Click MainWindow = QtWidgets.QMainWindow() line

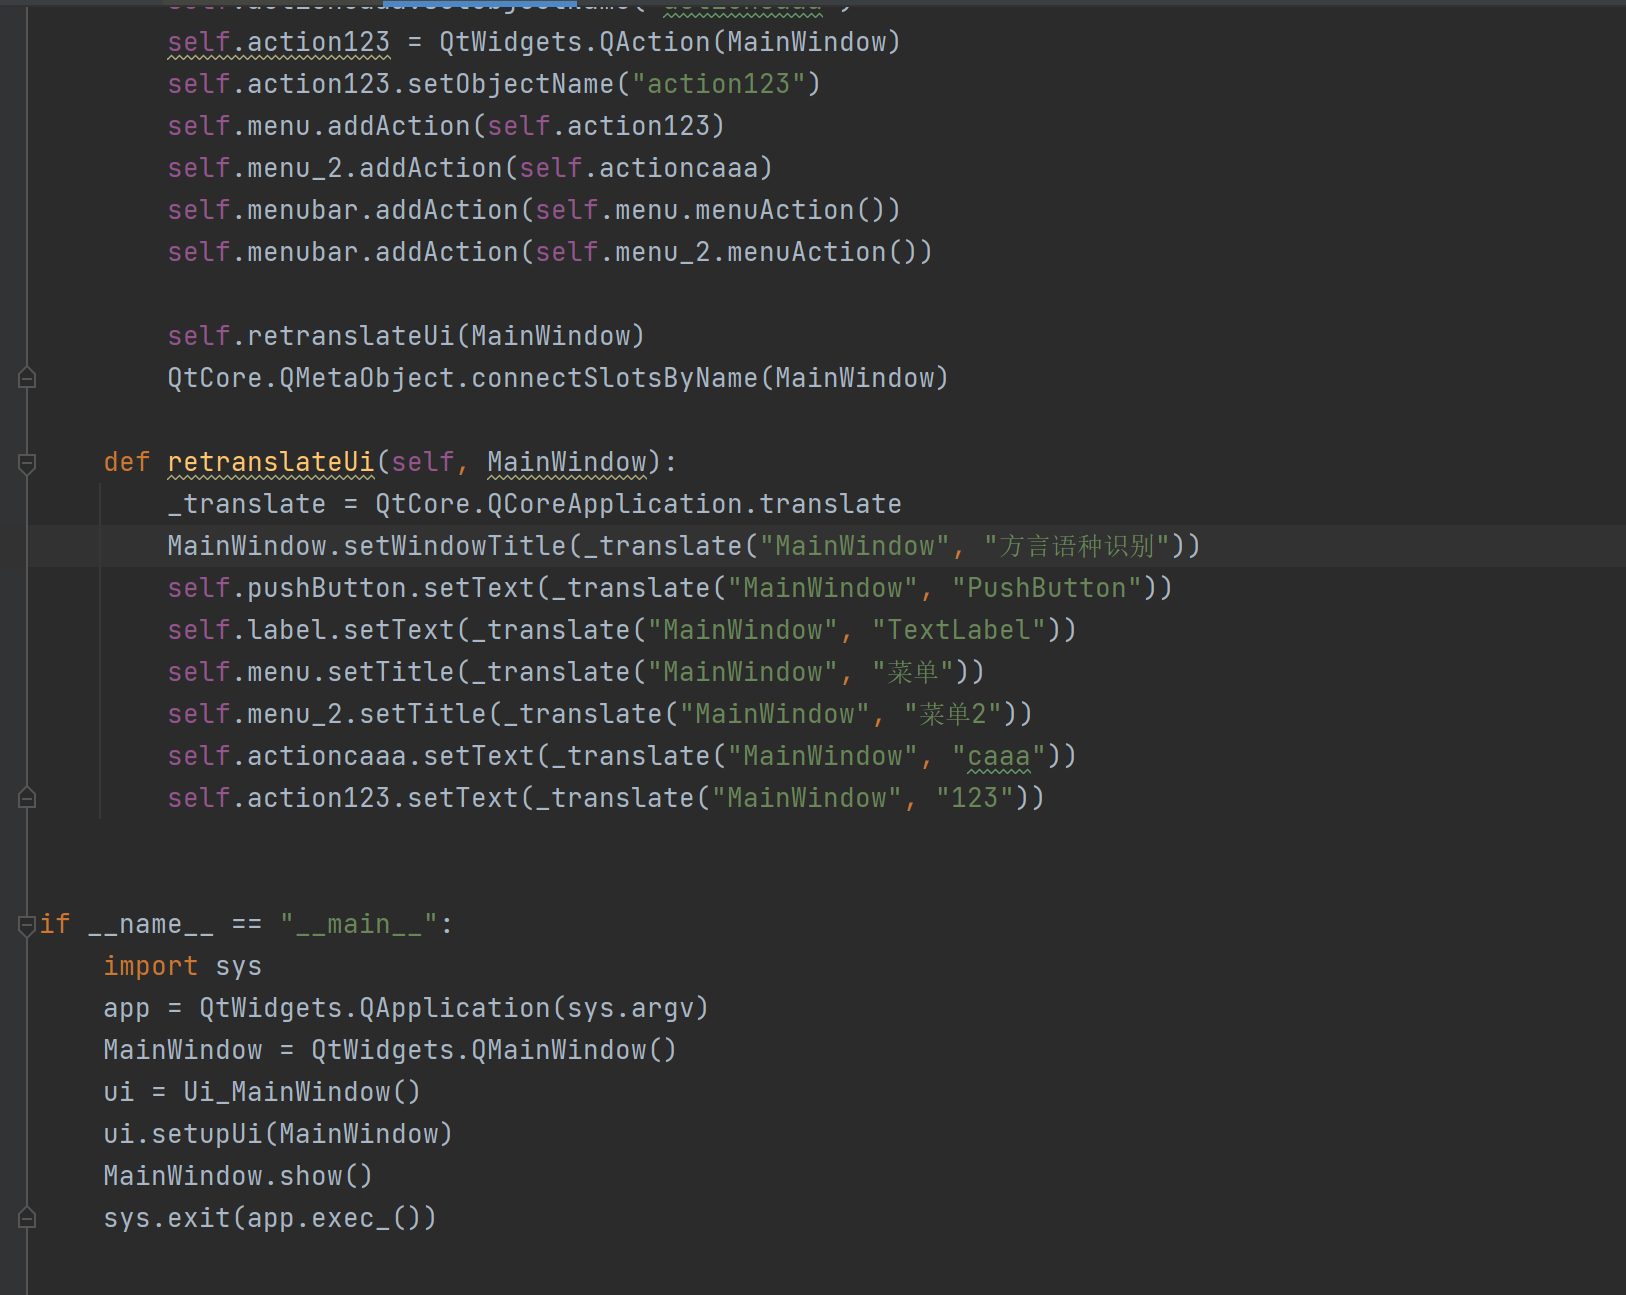click(x=390, y=1050)
